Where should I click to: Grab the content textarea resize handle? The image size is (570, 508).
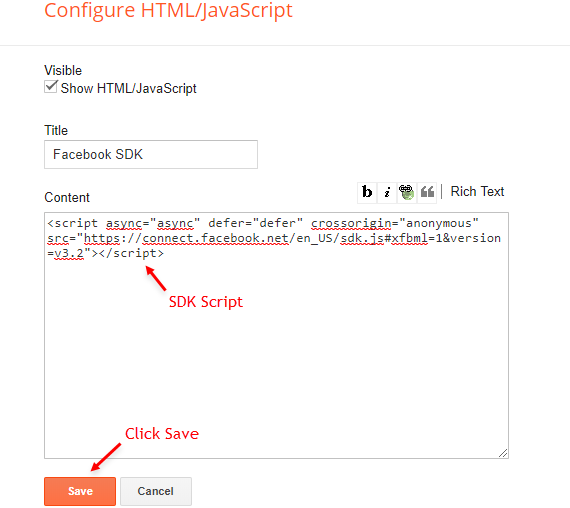click(x=503, y=453)
